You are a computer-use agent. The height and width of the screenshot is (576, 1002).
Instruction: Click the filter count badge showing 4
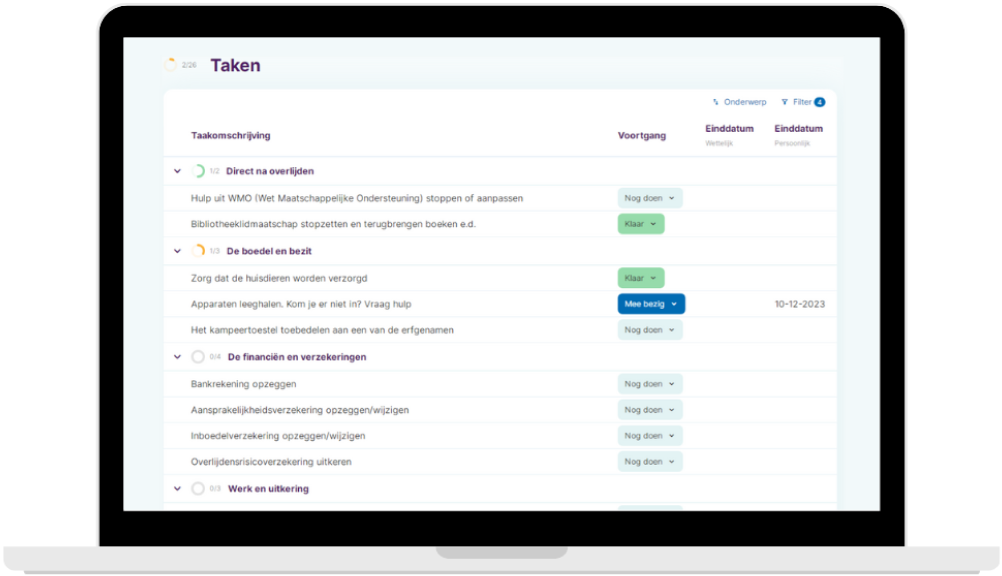click(x=819, y=102)
